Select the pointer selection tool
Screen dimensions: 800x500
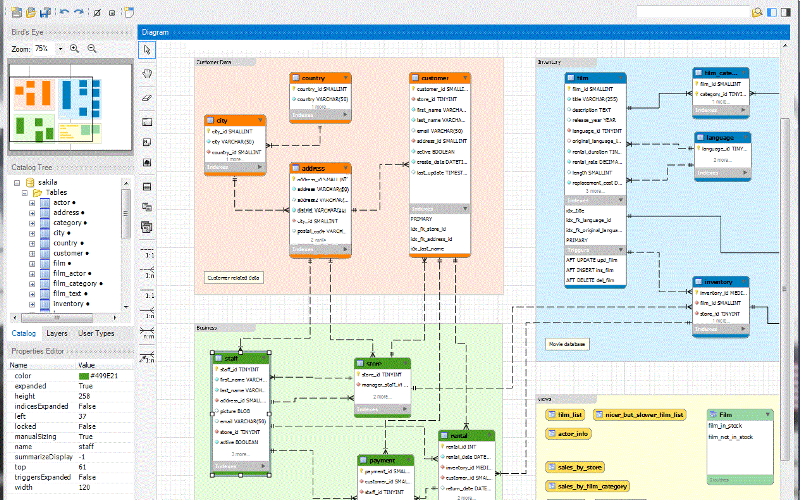pyautogui.click(x=147, y=49)
